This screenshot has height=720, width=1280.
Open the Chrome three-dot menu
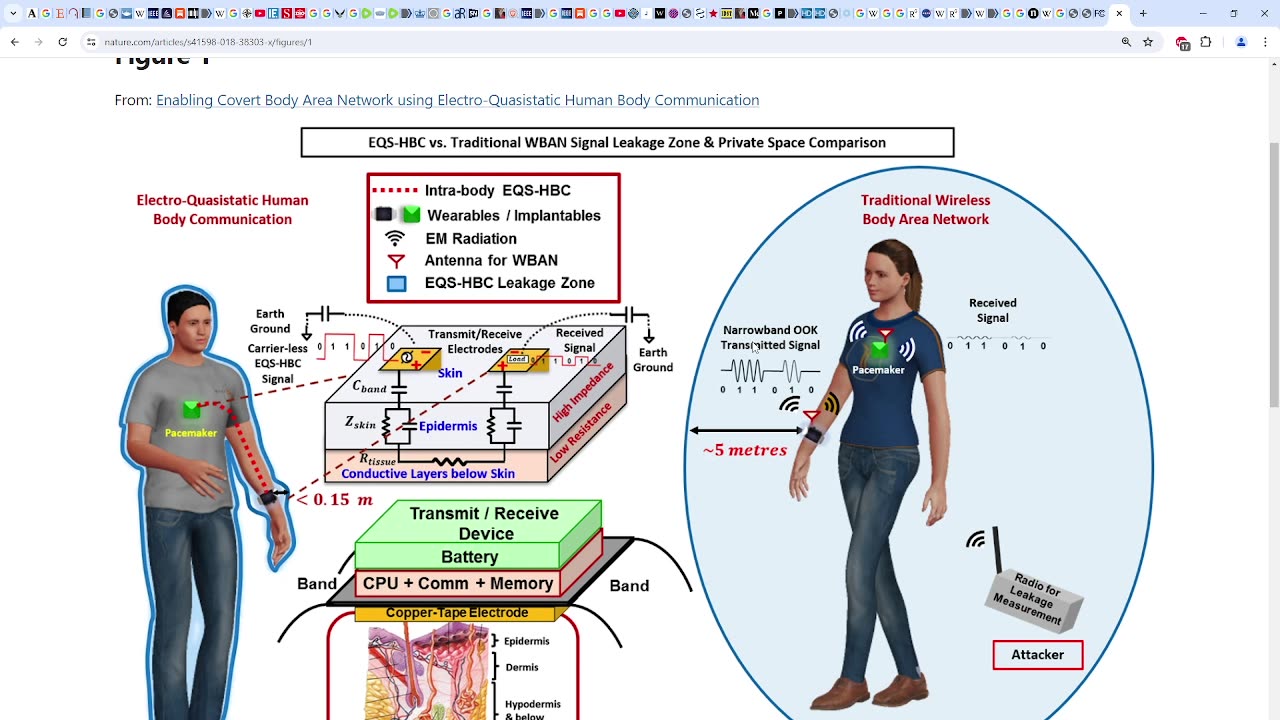click(1265, 42)
